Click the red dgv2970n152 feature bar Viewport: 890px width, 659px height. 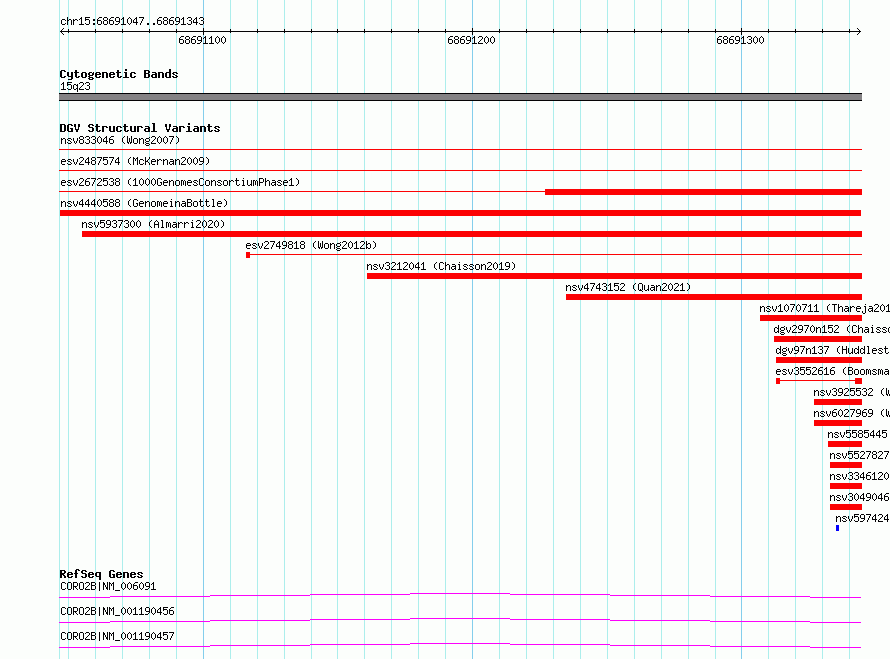818,339
